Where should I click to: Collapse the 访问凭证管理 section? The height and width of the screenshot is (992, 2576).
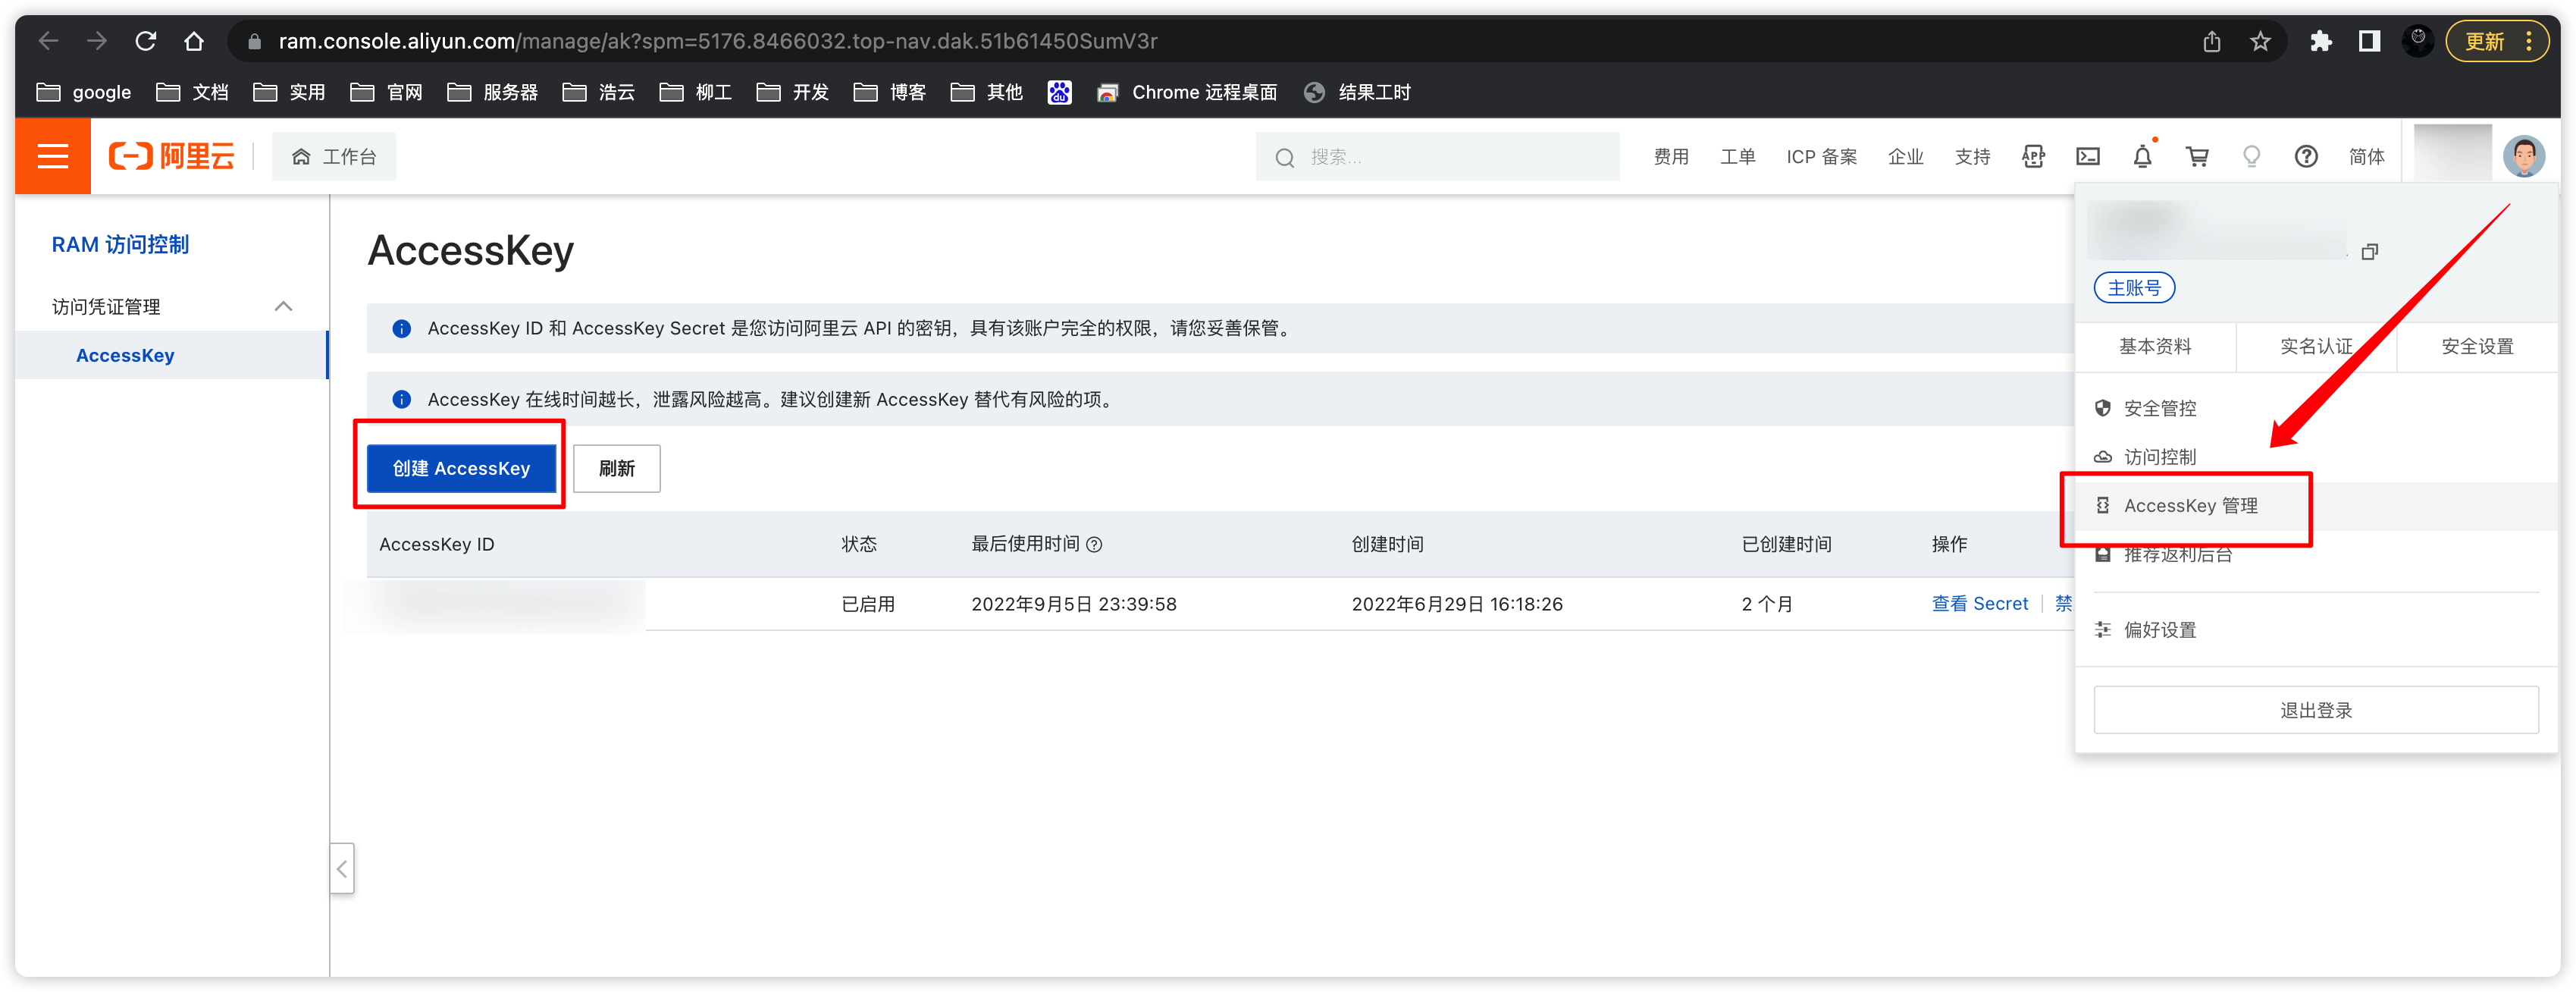[x=284, y=306]
